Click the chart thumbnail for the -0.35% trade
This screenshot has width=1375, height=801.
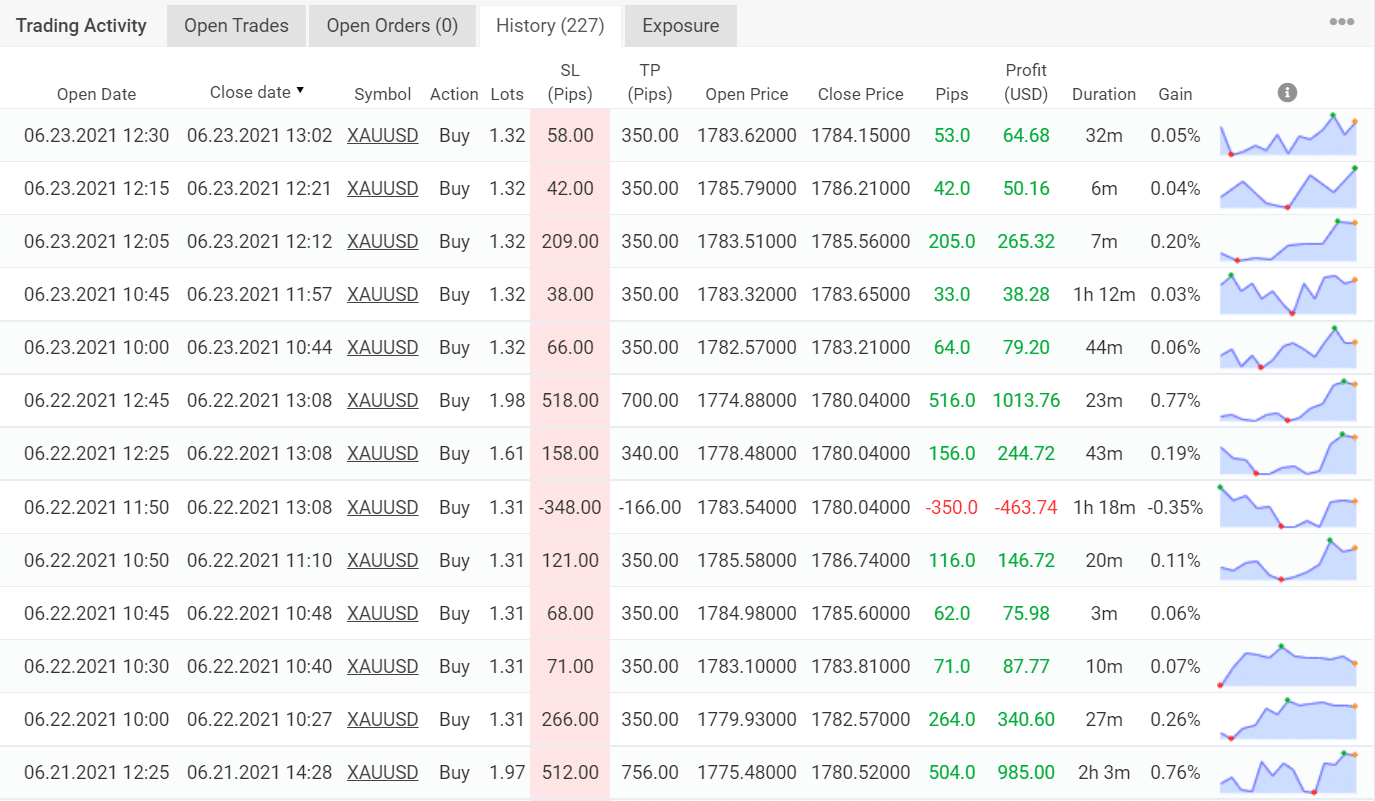tap(1288, 507)
